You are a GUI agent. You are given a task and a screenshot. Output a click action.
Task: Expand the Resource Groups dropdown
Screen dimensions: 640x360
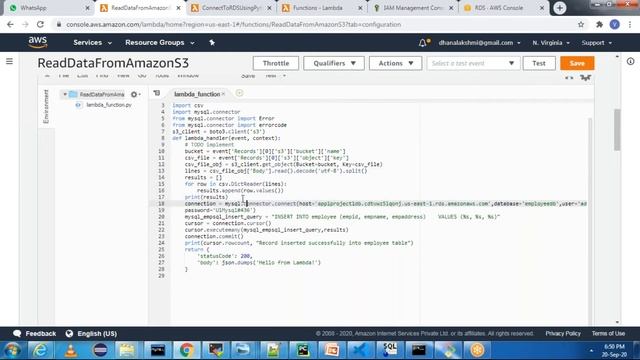click(x=160, y=42)
